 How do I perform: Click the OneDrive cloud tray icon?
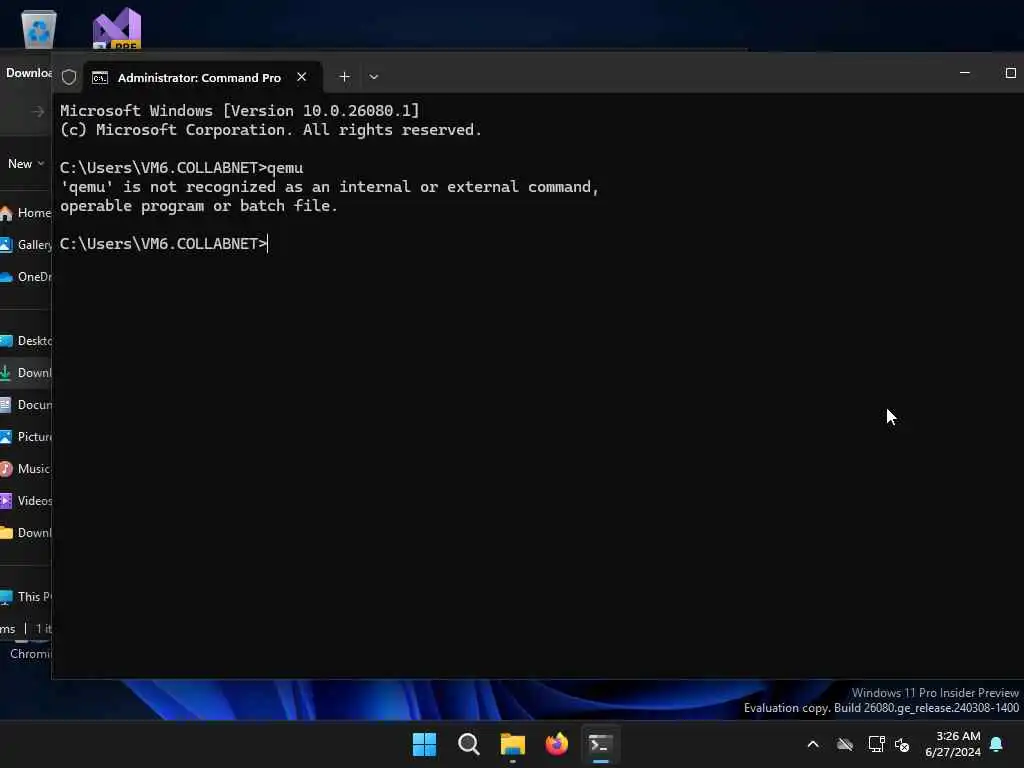point(844,744)
